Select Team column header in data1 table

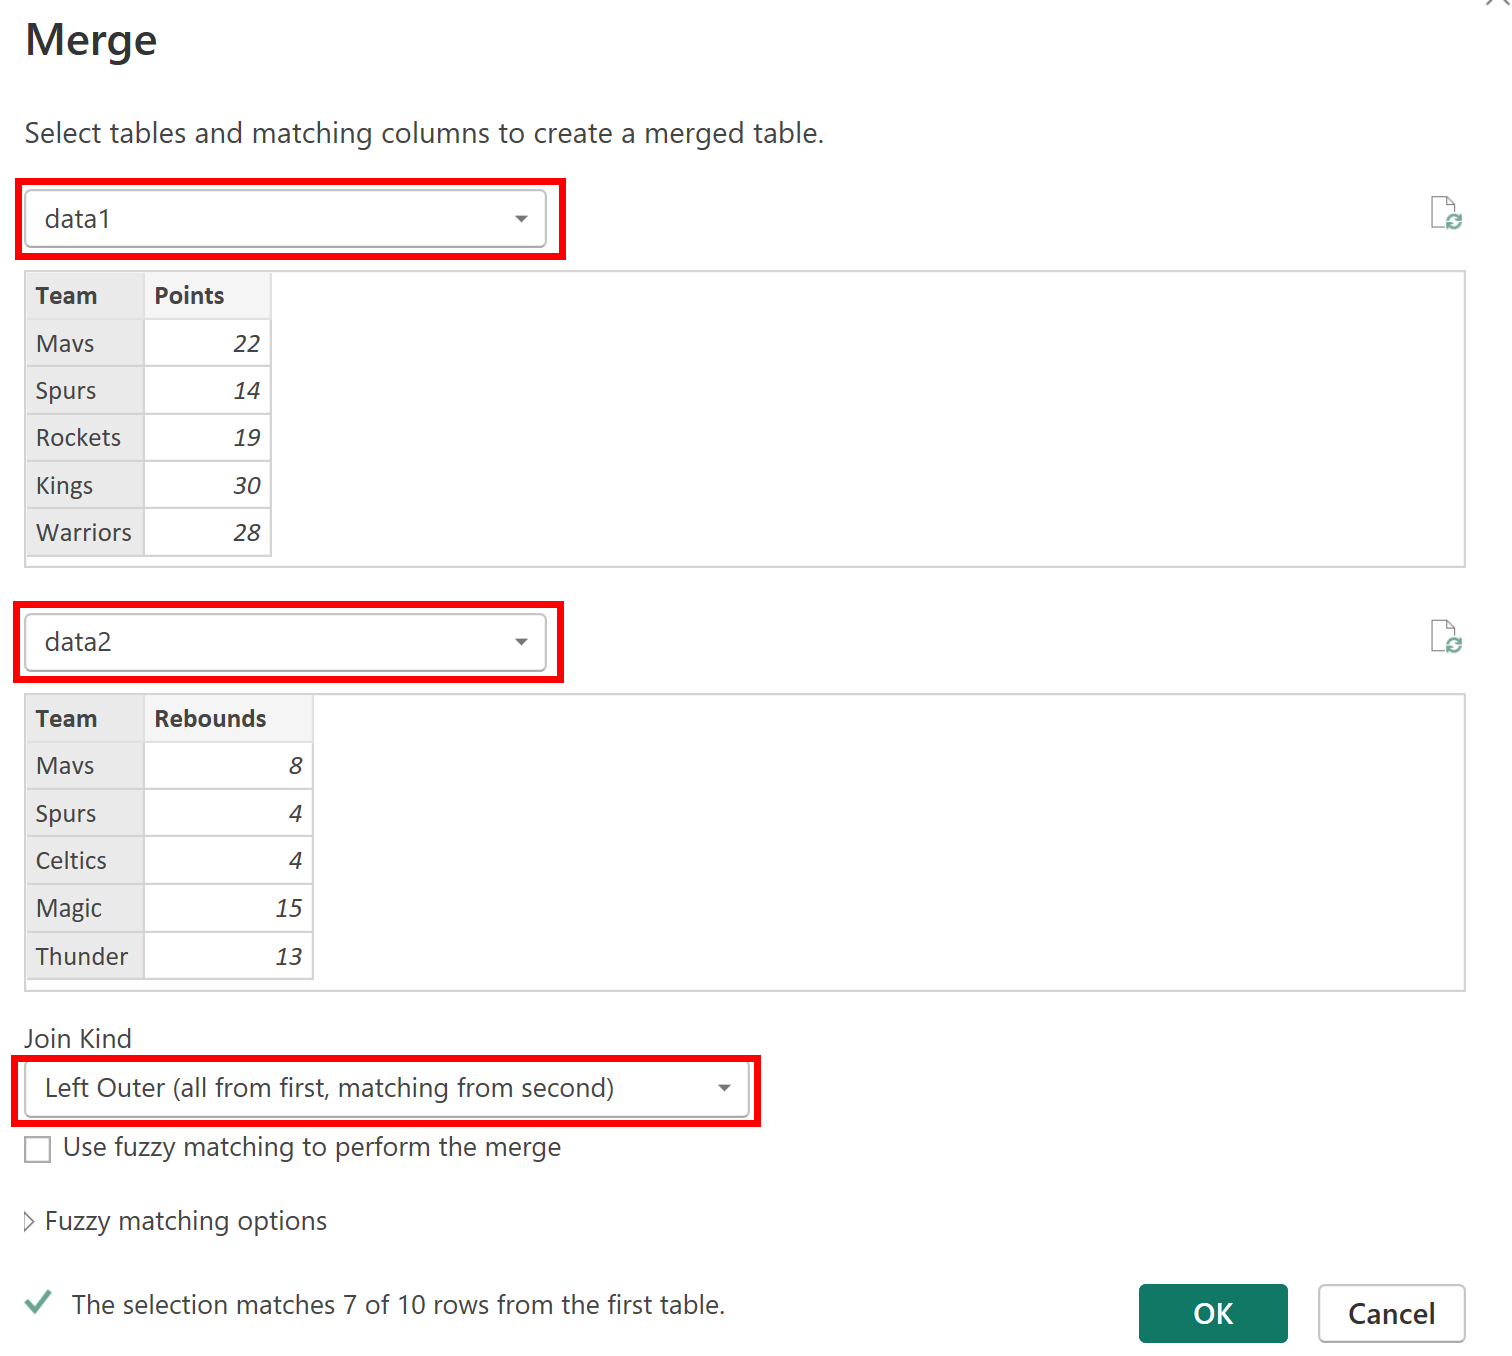(85, 296)
